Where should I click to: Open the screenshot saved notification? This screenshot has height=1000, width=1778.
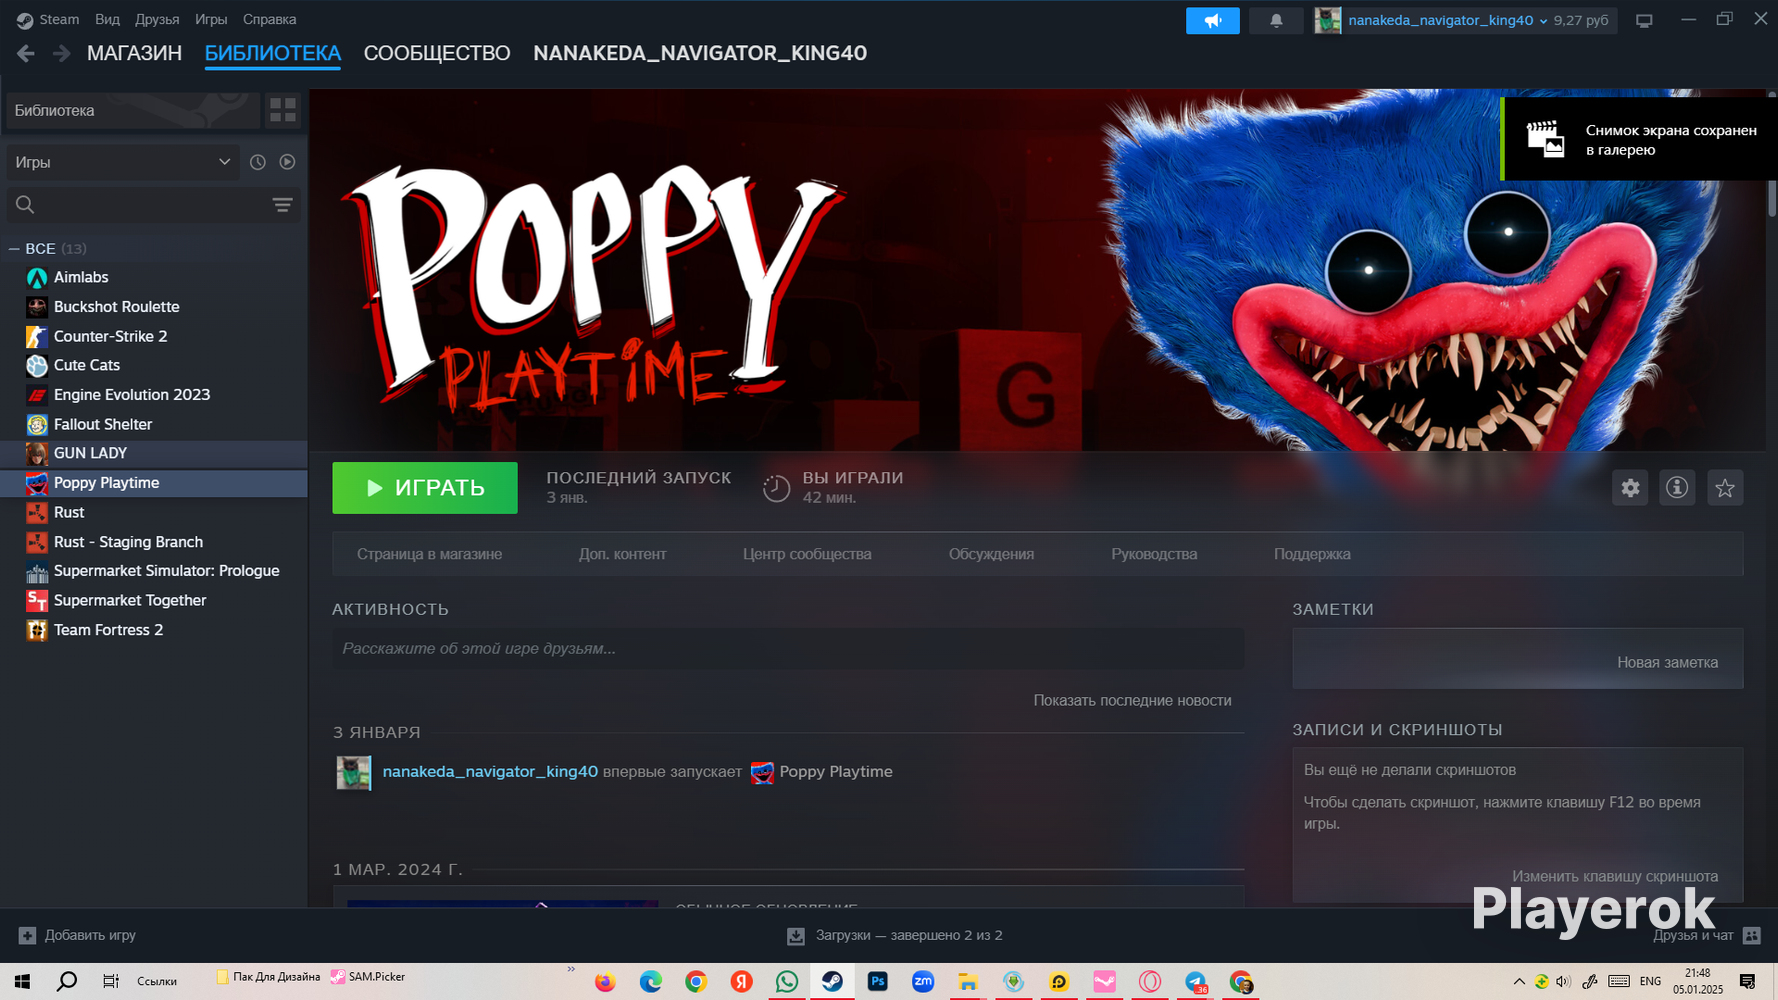(1640, 139)
